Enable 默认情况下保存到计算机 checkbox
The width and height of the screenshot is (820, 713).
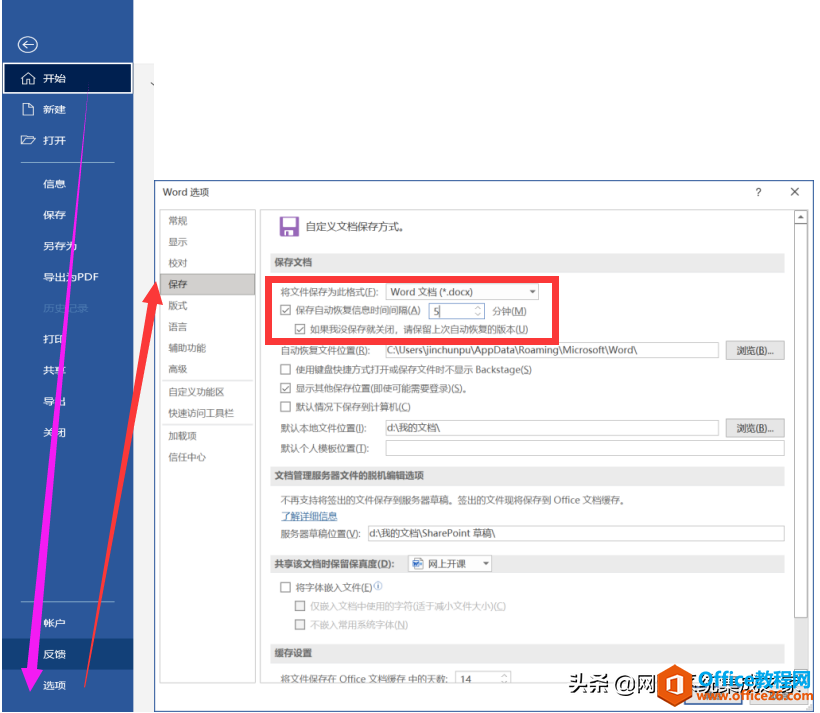286,406
